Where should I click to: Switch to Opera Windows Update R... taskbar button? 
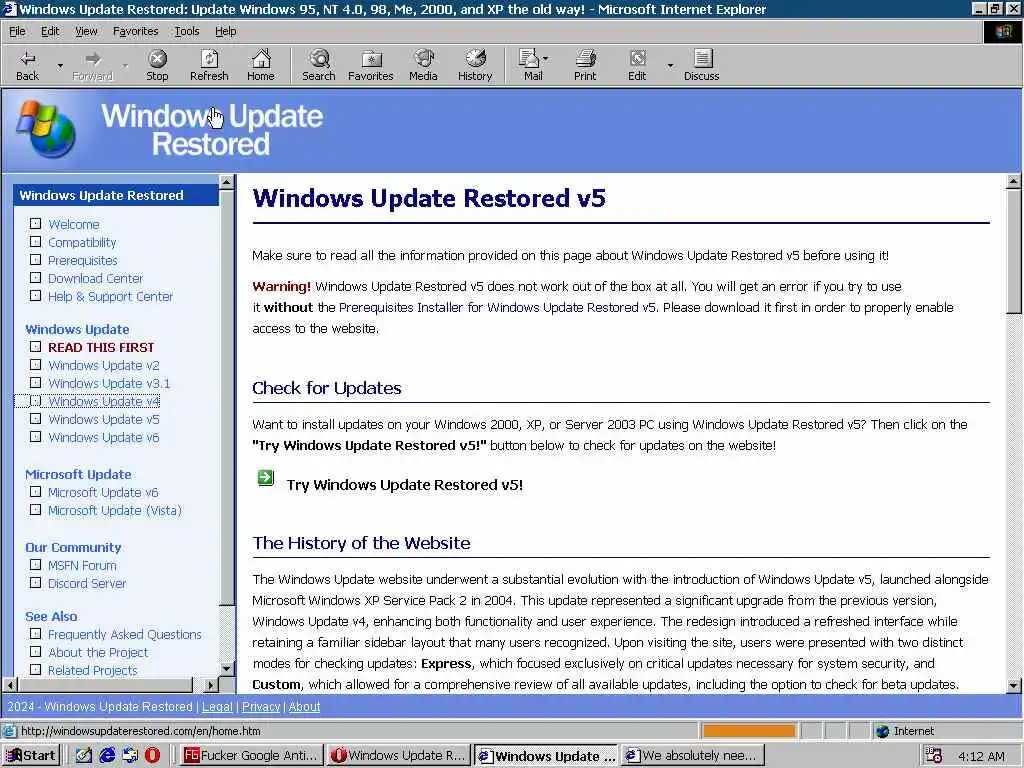point(398,756)
